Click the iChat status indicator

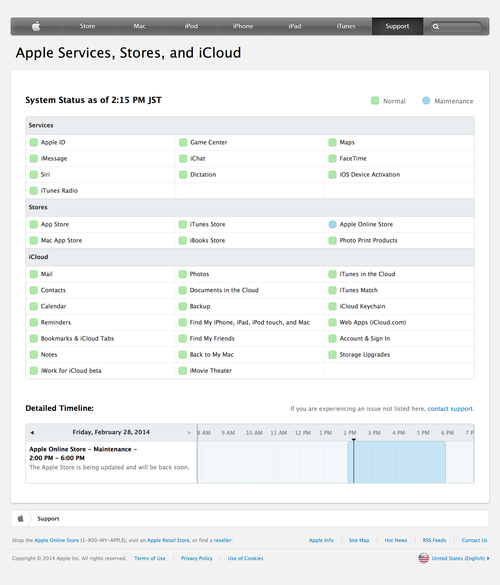pyautogui.click(x=183, y=158)
